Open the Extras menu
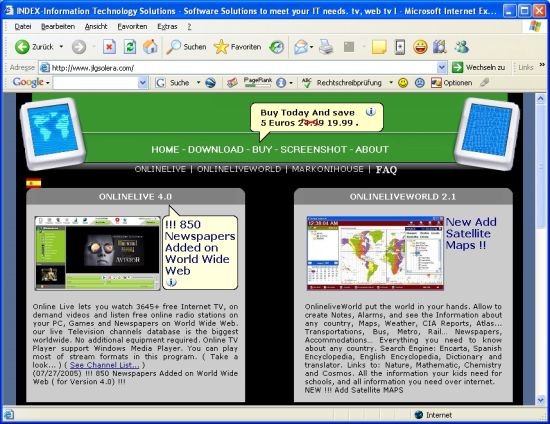Viewport: 550px width, 424px height. click(167, 27)
